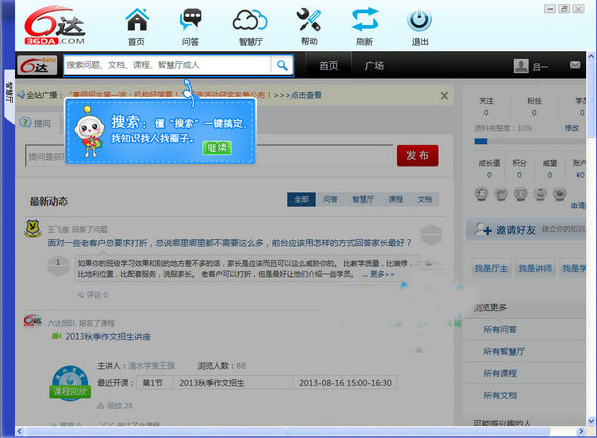Close the 全站广播 broadcast bar
This screenshot has height=438, width=597.
pyautogui.click(x=444, y=96)
